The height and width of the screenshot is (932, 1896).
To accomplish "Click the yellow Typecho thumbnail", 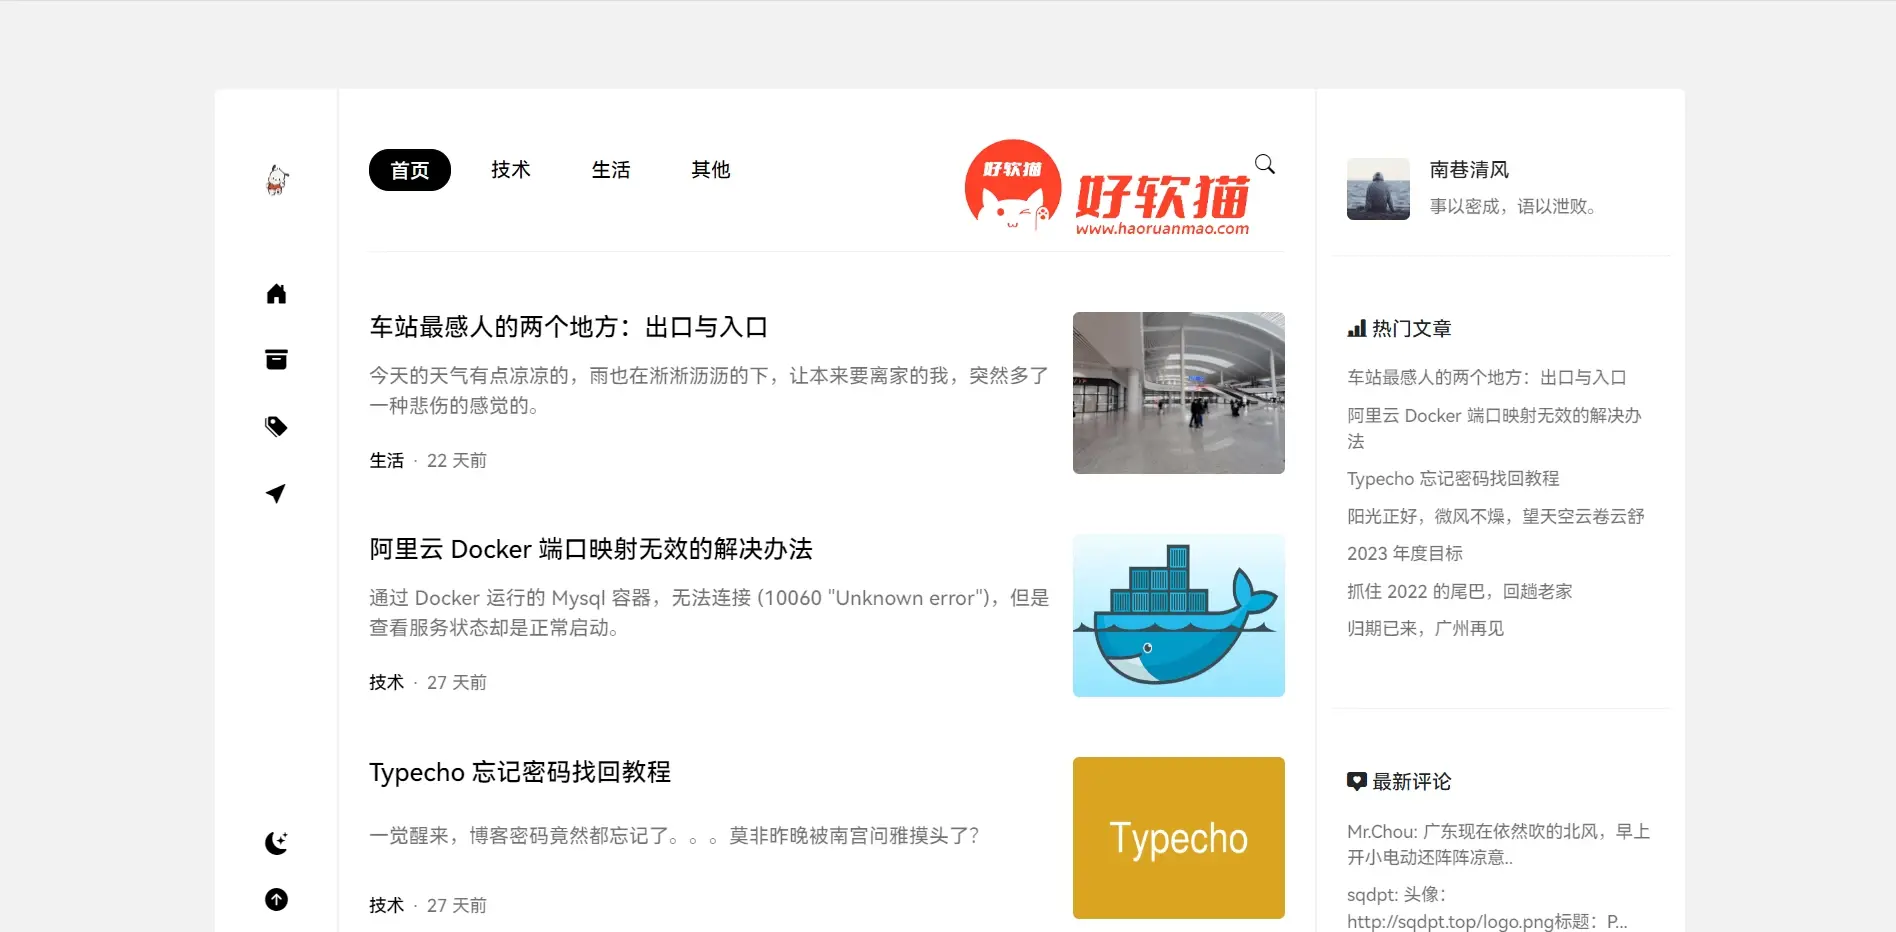I will click(x=1178, y=837).
